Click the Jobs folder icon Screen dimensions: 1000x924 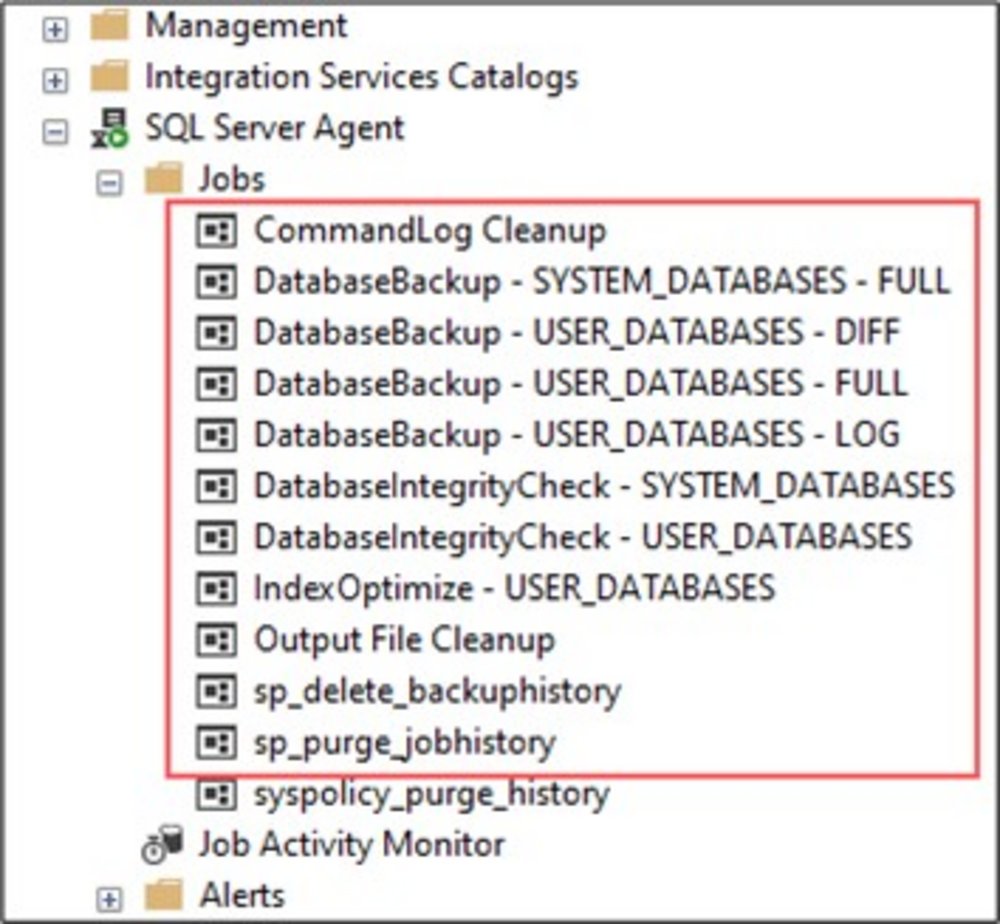click(x=163, y=180)
